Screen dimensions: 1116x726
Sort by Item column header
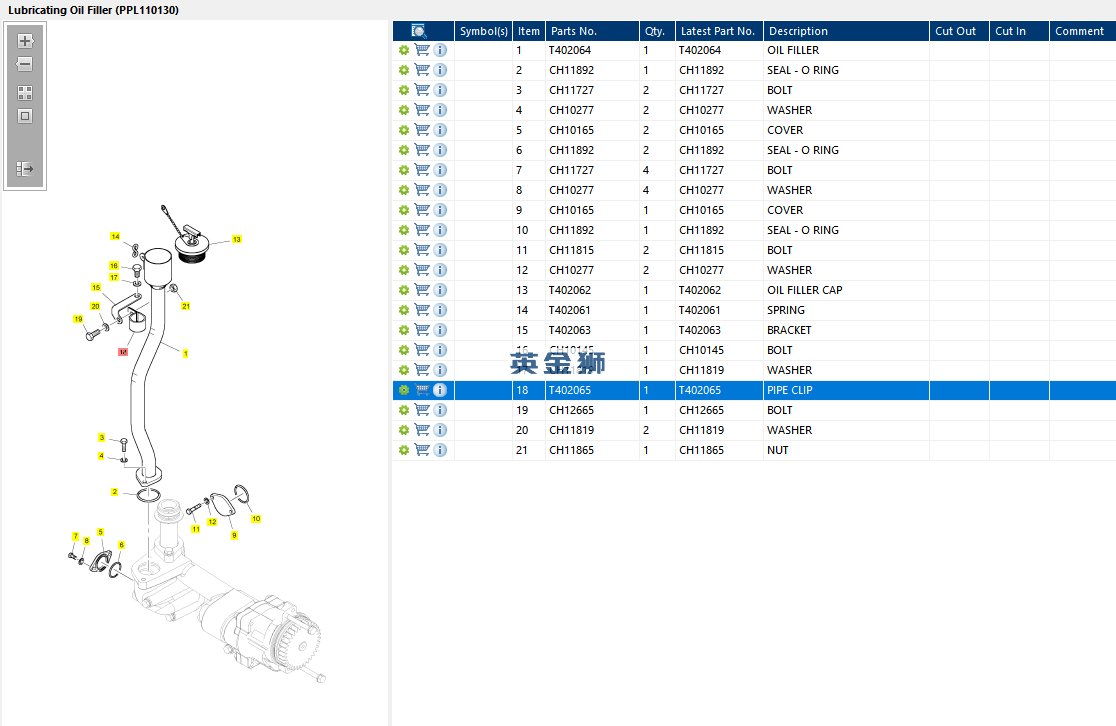point(529,31)
